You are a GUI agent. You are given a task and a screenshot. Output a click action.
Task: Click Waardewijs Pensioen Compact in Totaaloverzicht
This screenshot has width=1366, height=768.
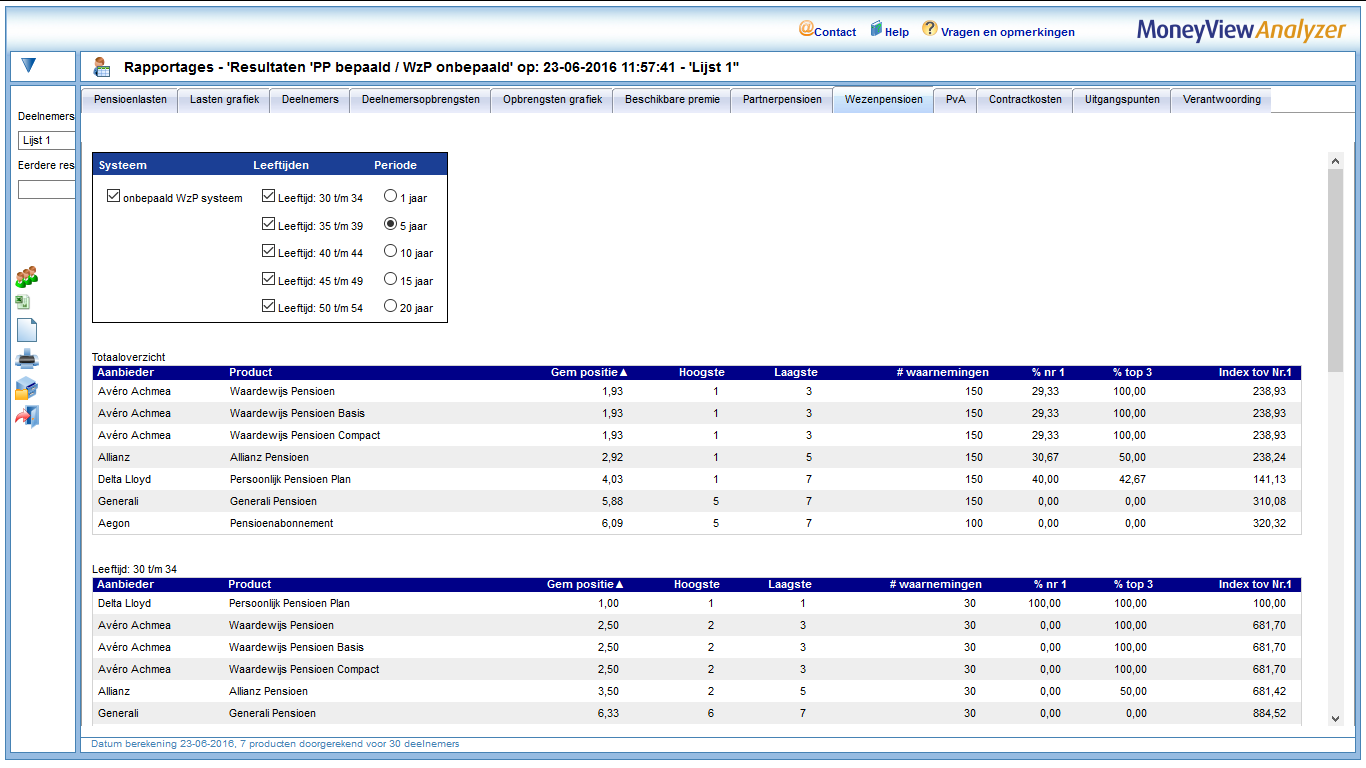304,435
